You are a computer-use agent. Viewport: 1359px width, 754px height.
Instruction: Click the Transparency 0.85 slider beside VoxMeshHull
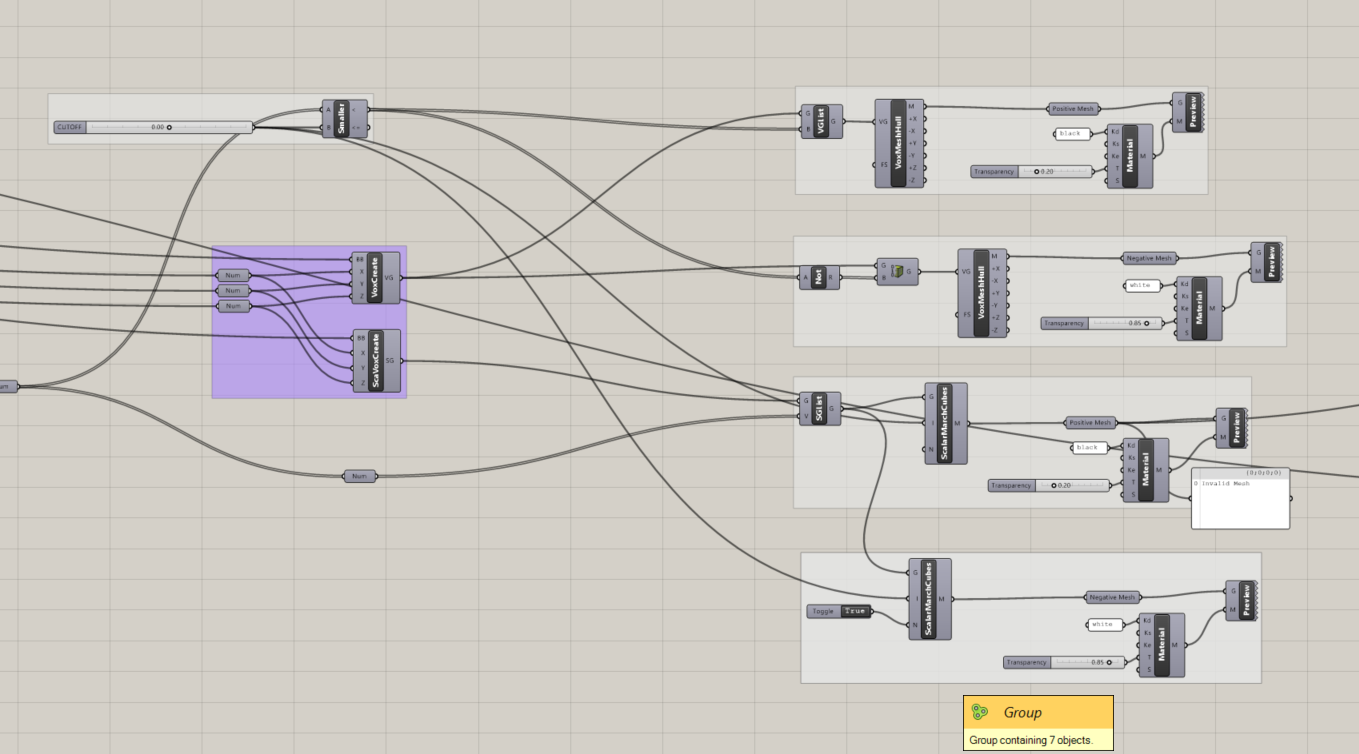[x=1103, y=323]
